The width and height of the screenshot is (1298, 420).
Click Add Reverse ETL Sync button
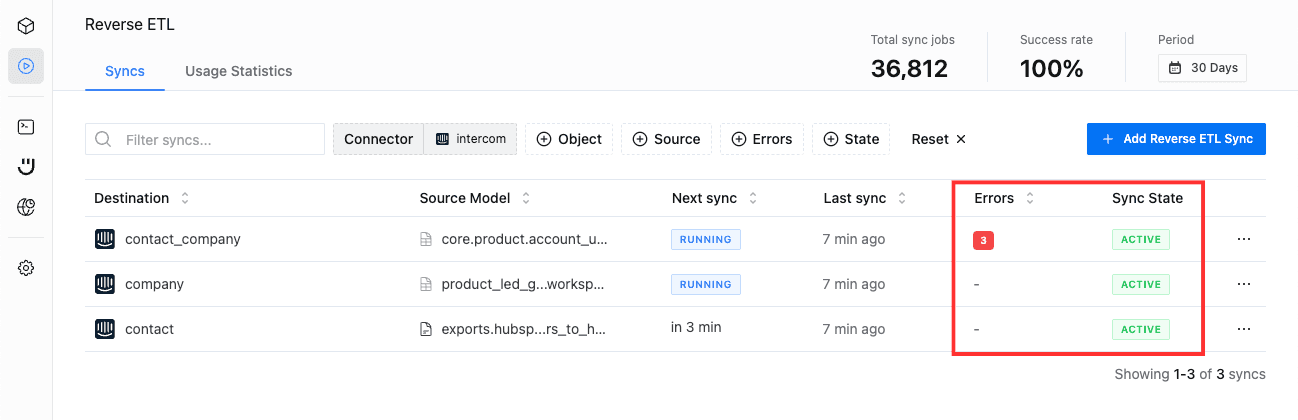pos(1176,139)
